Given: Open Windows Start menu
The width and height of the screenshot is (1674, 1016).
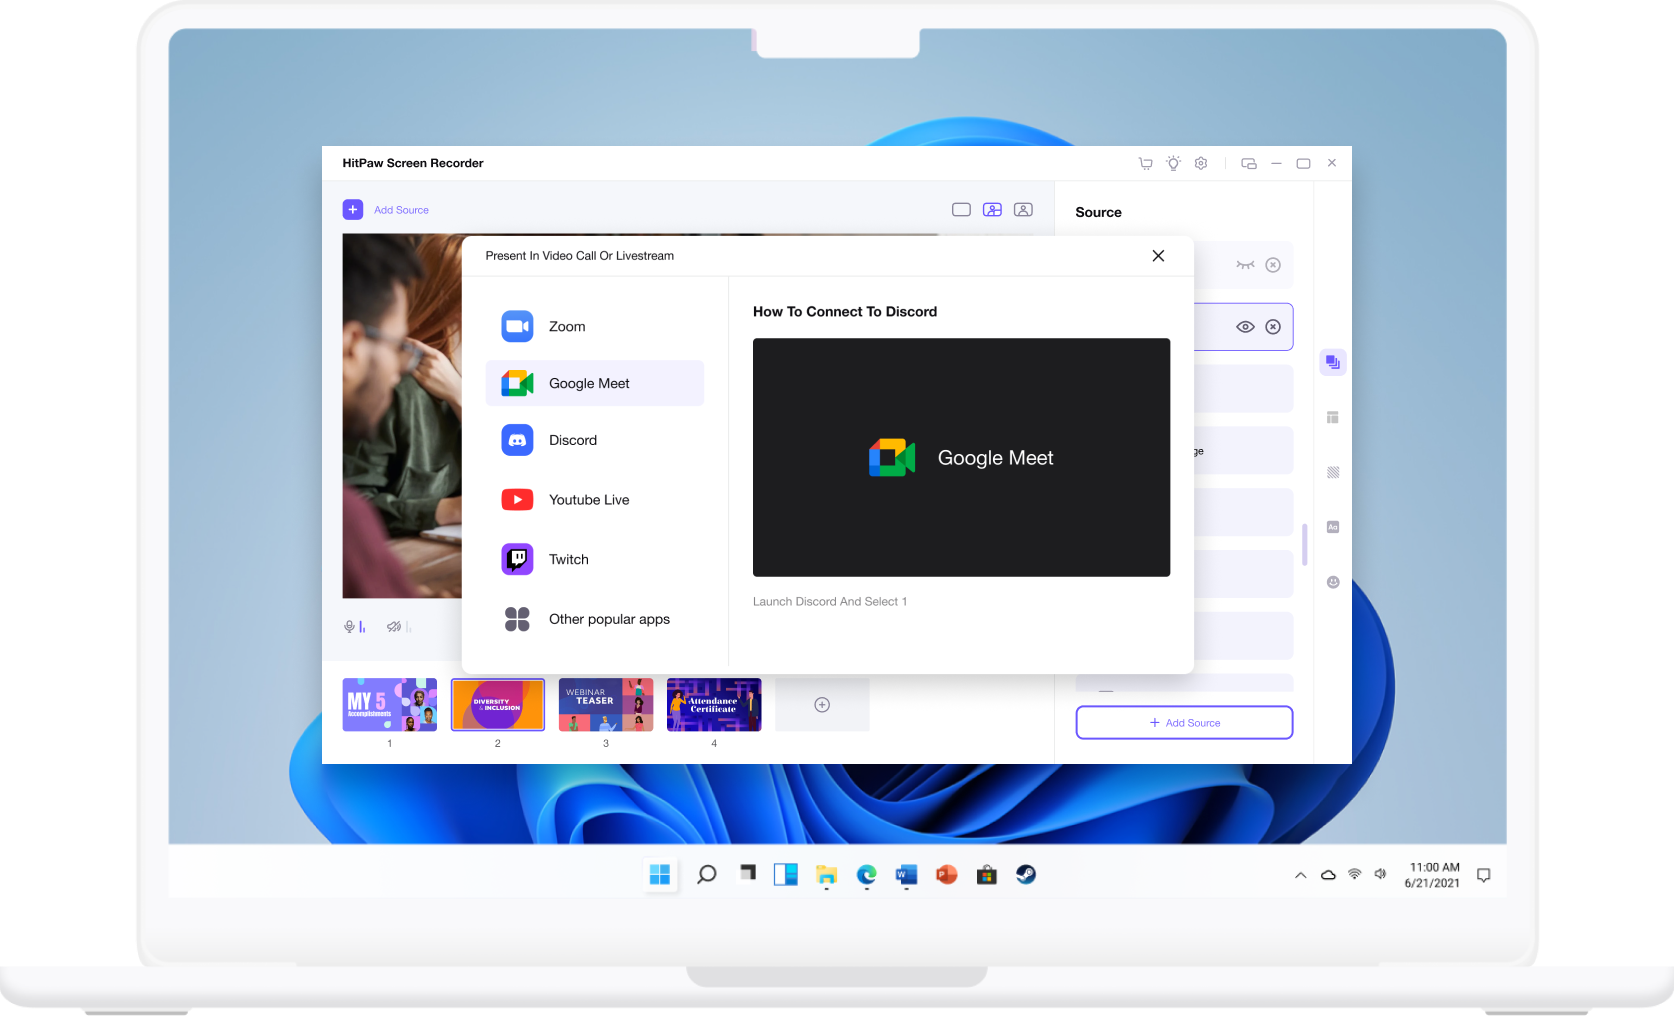Looking at the screenshot, I should (660, 875).
